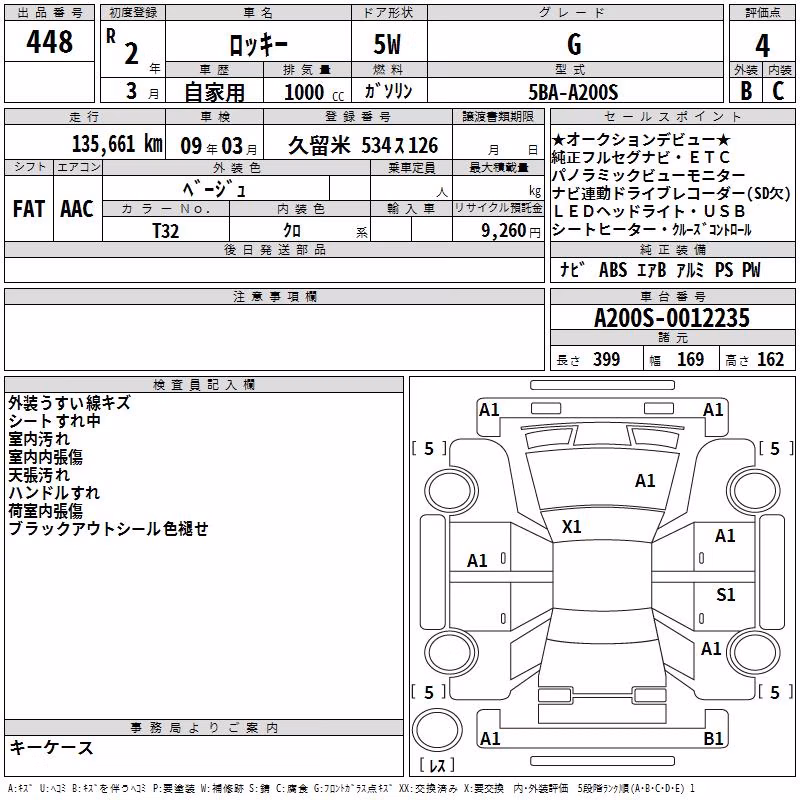Click the inspection expiry 09年03月
The height and width of the screenshot is (800, 800).
click(x=219, y=146)
